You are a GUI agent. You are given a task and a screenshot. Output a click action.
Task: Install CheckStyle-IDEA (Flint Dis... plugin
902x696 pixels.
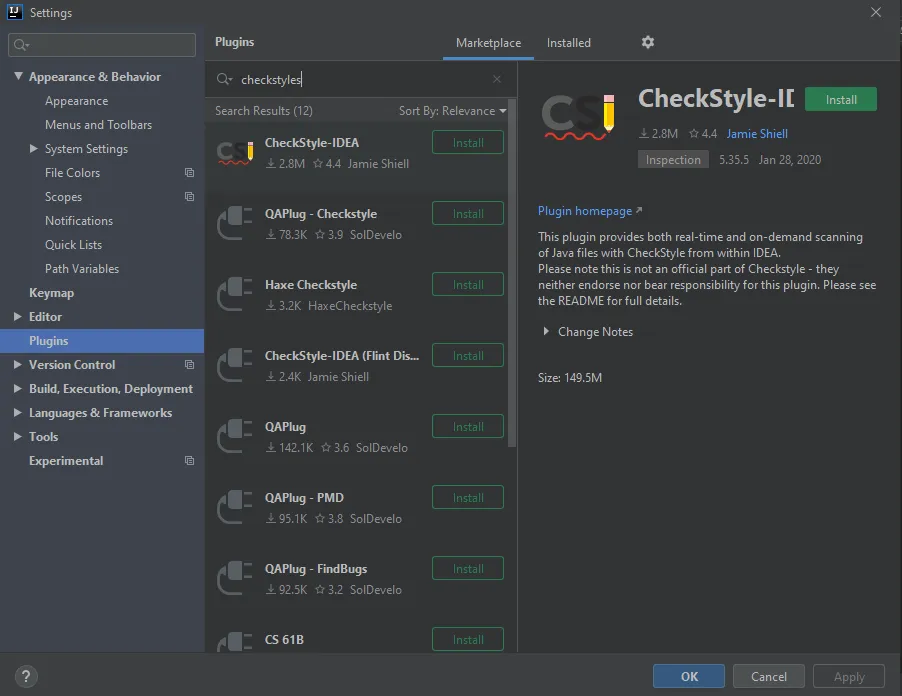(468, 355)
